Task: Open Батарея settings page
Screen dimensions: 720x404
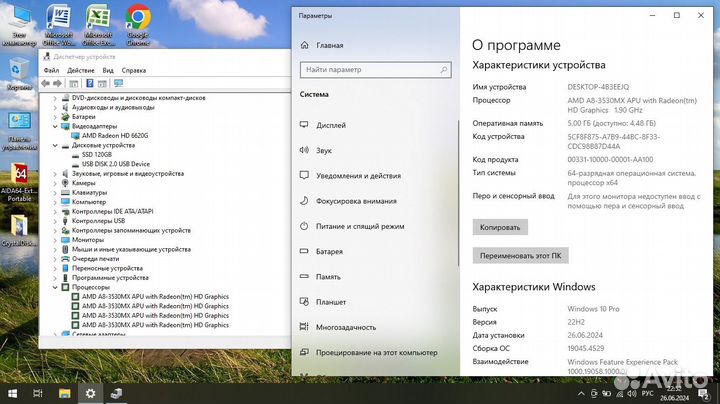Action: click(329, 252)
